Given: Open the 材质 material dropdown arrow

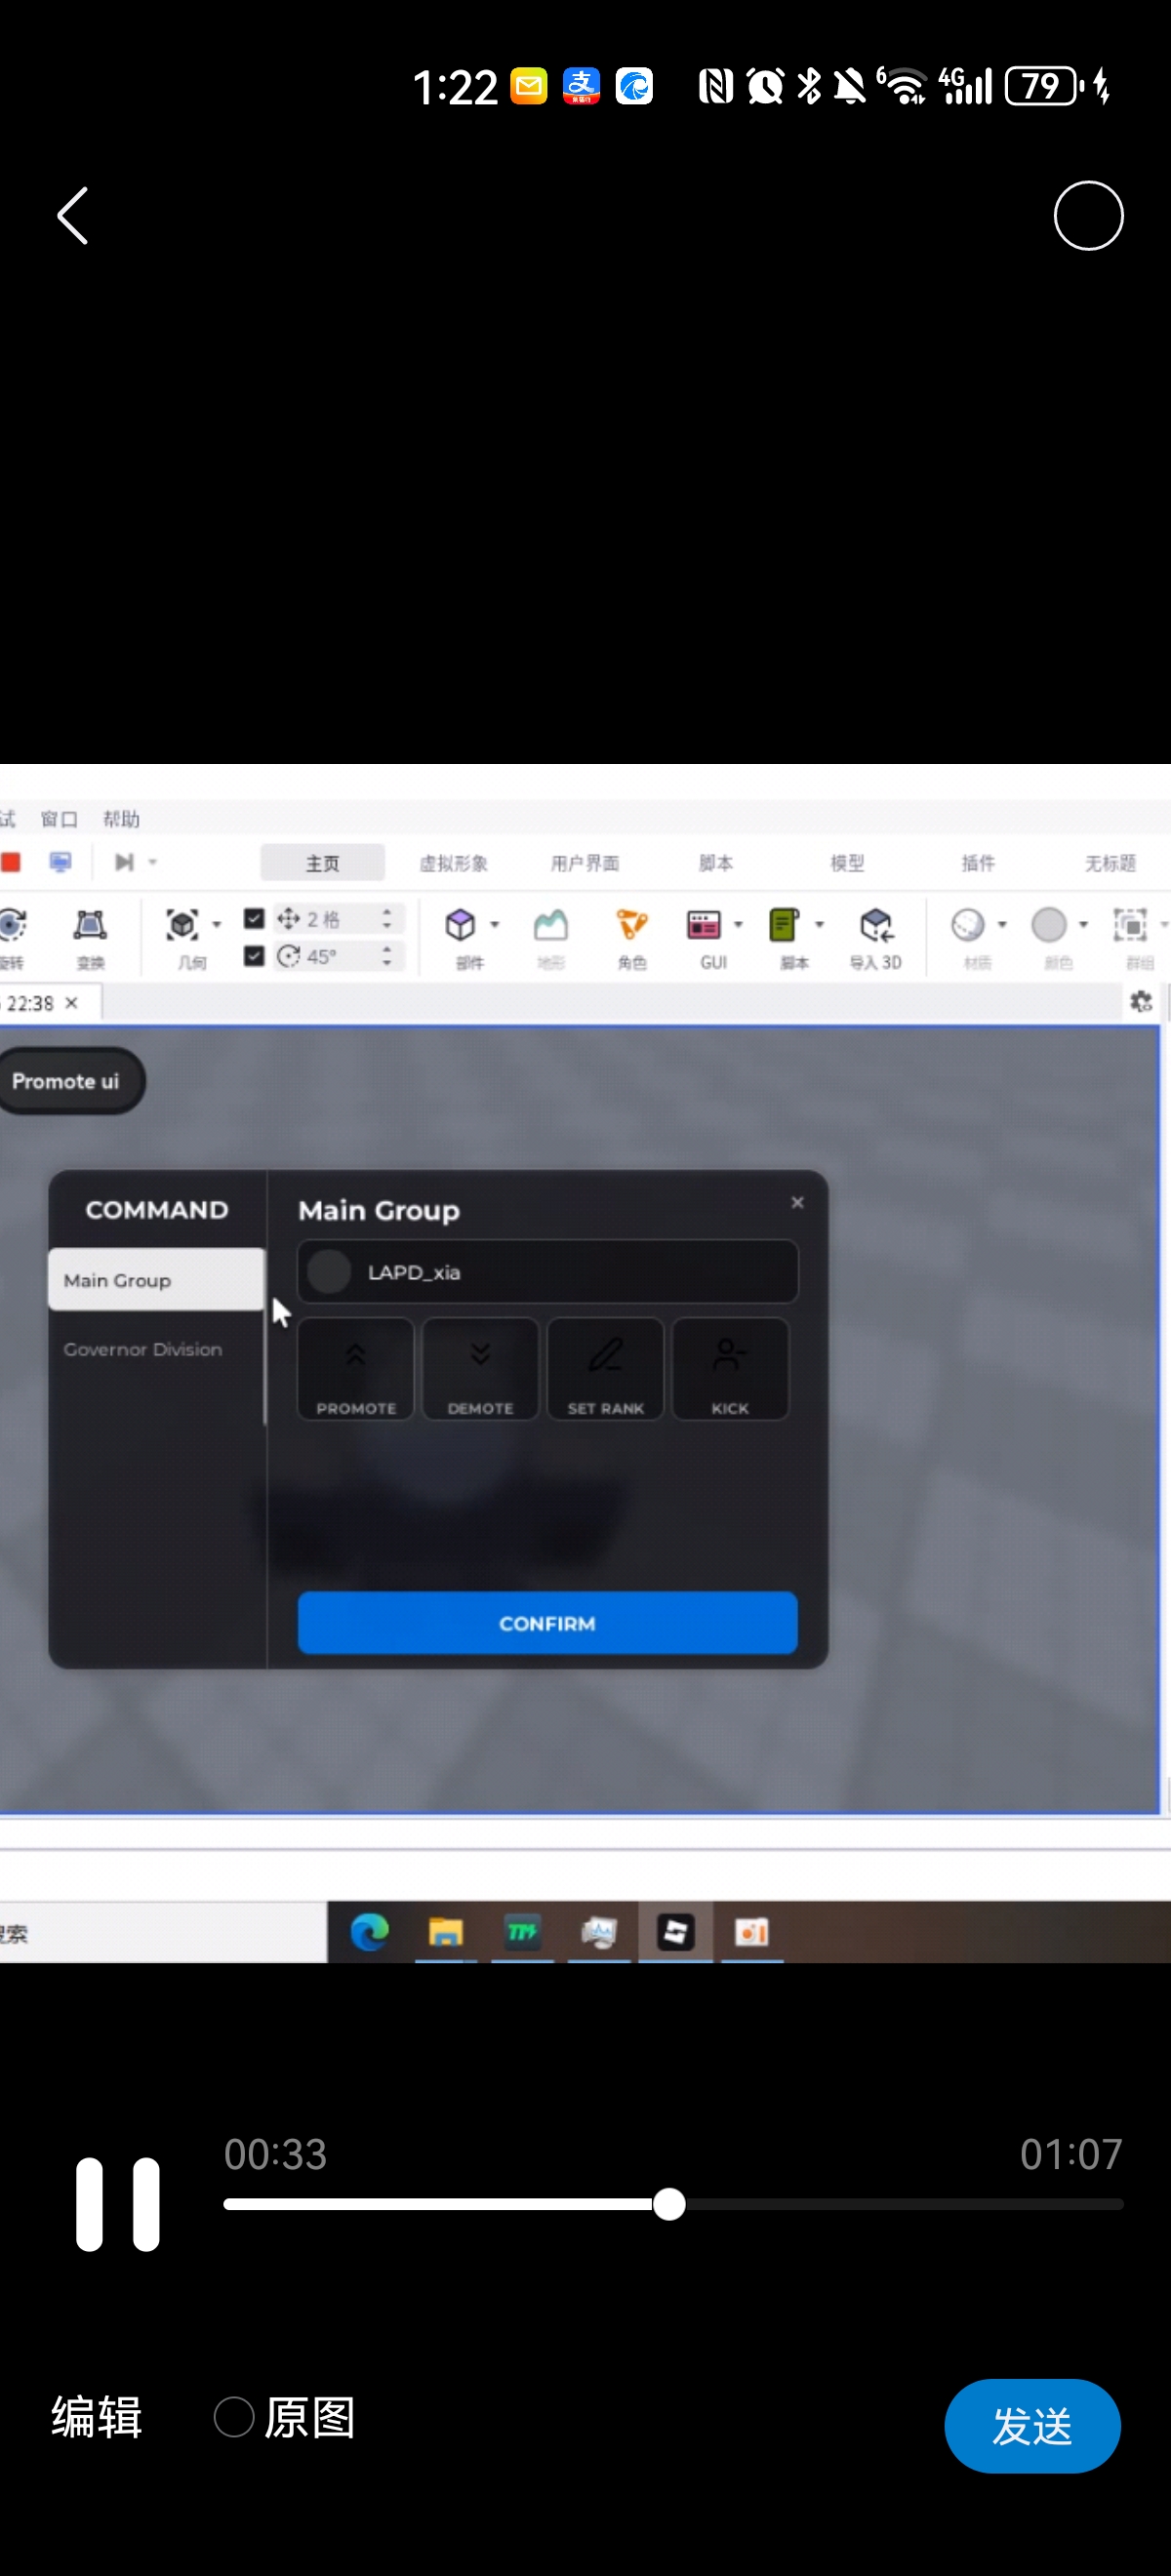Looking at the screenshot, I should coord(1002,925).
